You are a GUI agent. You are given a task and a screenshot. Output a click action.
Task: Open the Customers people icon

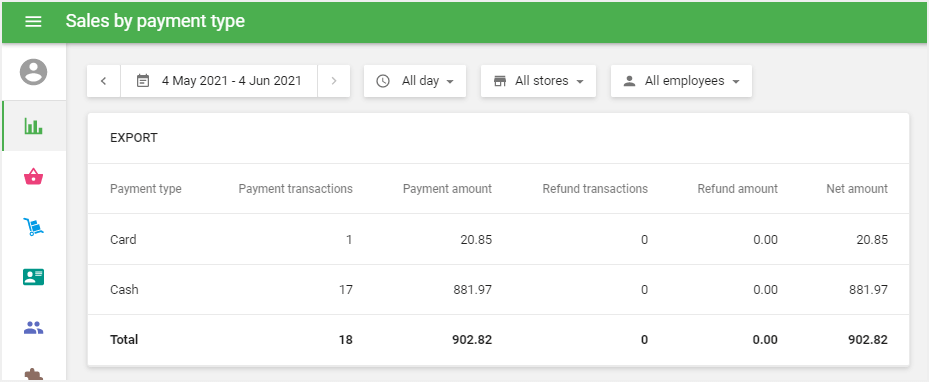[33, 327]
